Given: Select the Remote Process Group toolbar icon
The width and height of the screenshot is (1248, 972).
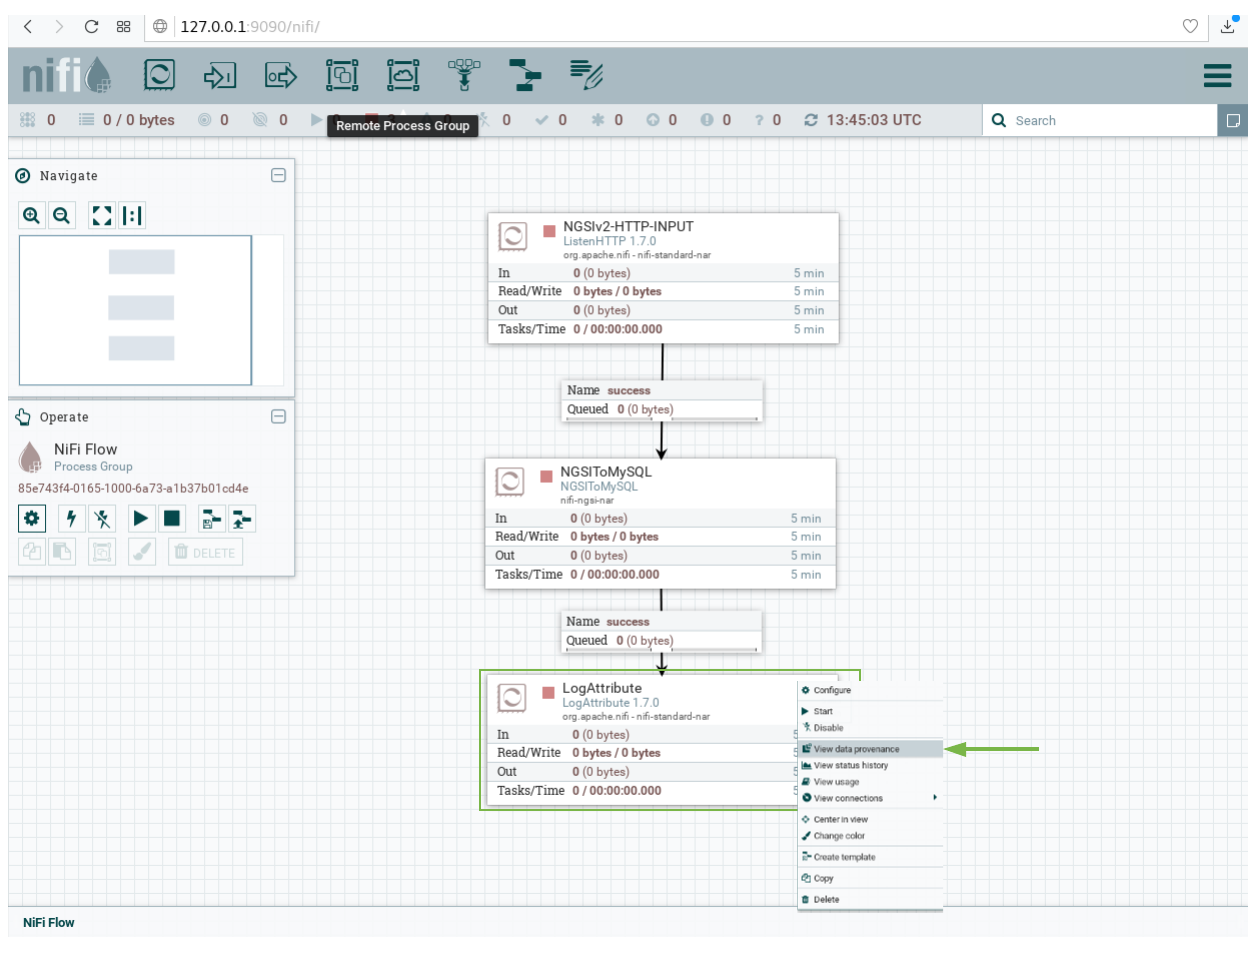Looking at the screenshot, I should [x=403, y=75].
